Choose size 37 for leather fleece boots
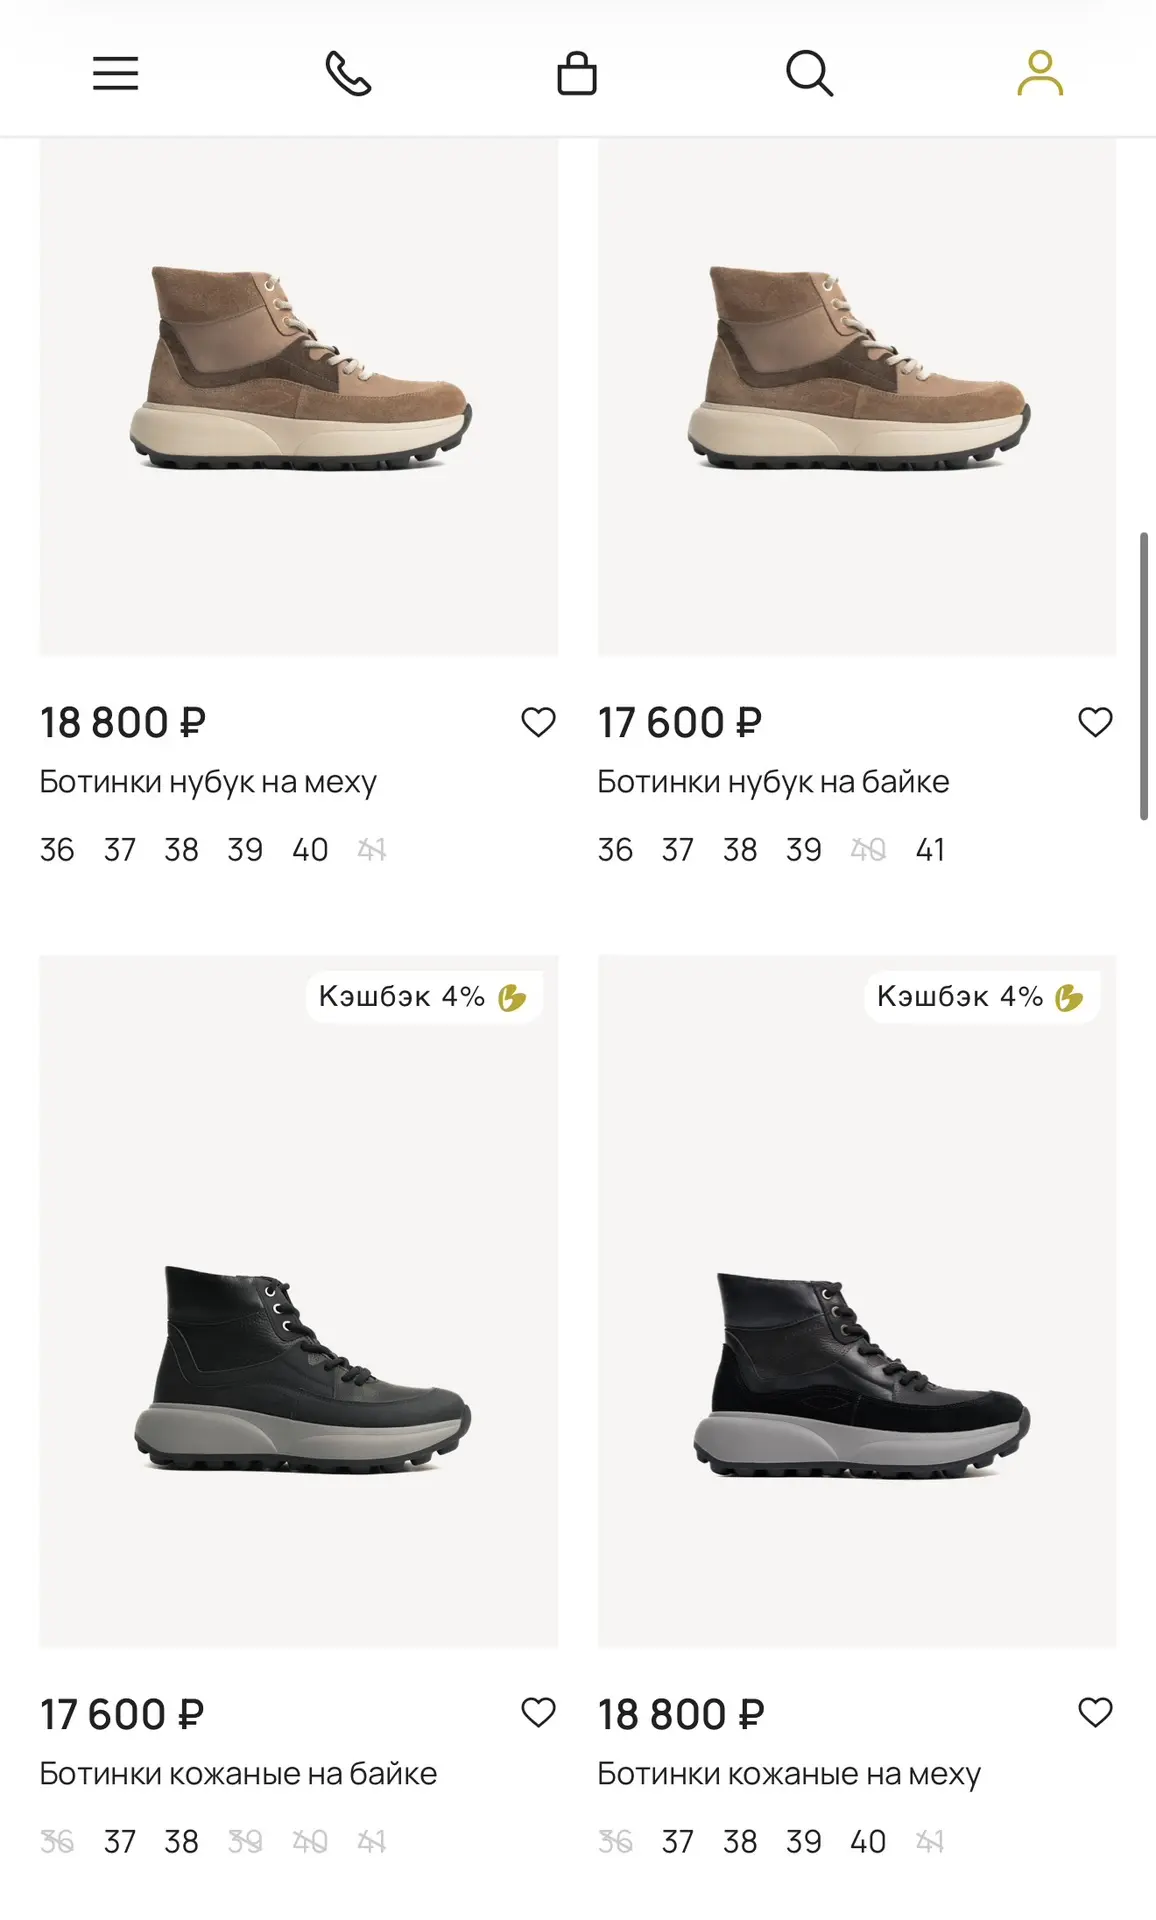The width and height of the screenshot is (1156, 1920). 119,1841
